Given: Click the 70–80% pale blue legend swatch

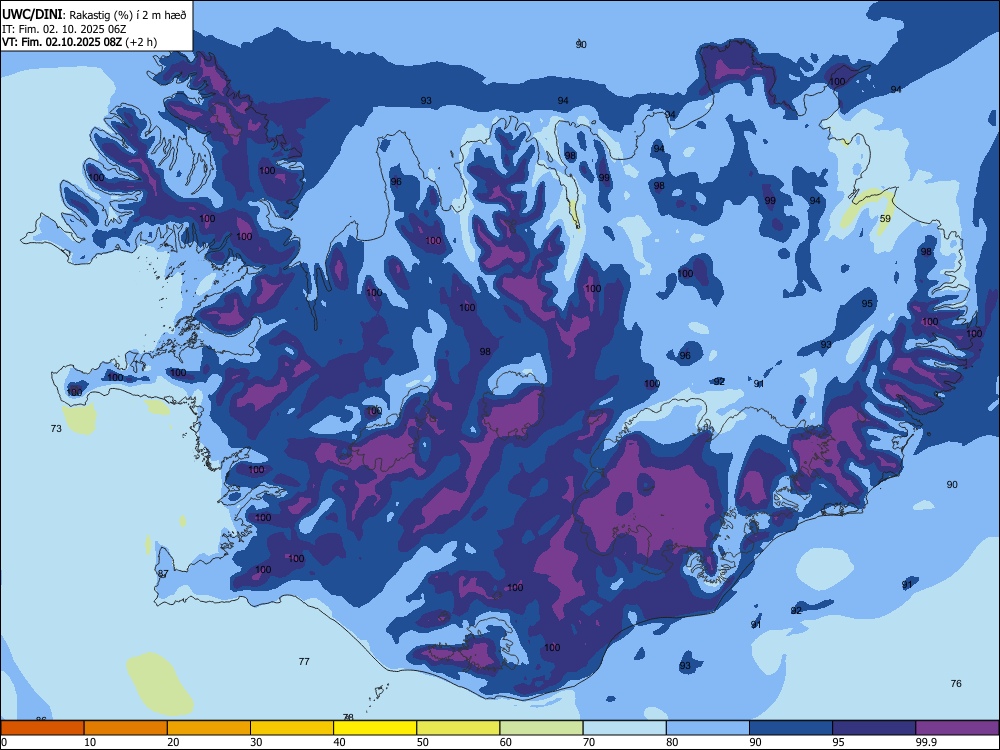Looking at the screenshot, I should 624,728.
